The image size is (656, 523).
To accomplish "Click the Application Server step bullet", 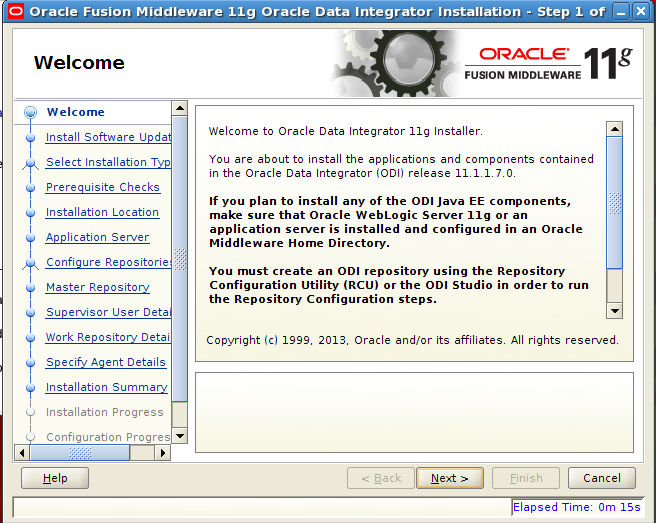I will pos(31,237).
